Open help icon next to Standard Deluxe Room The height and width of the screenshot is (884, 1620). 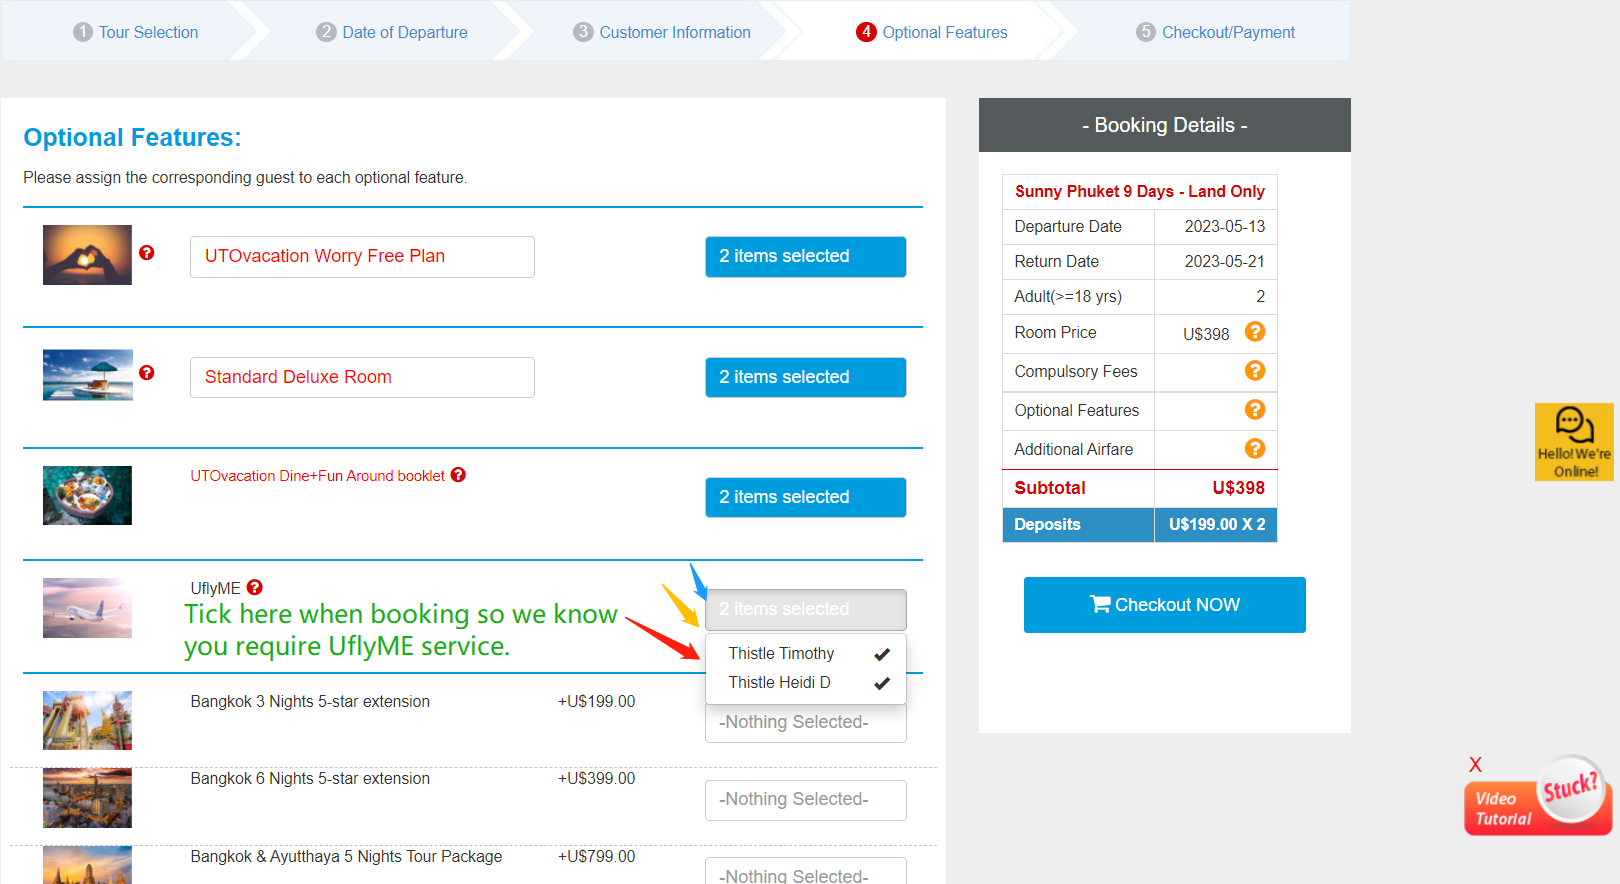(x=147, y=373)
